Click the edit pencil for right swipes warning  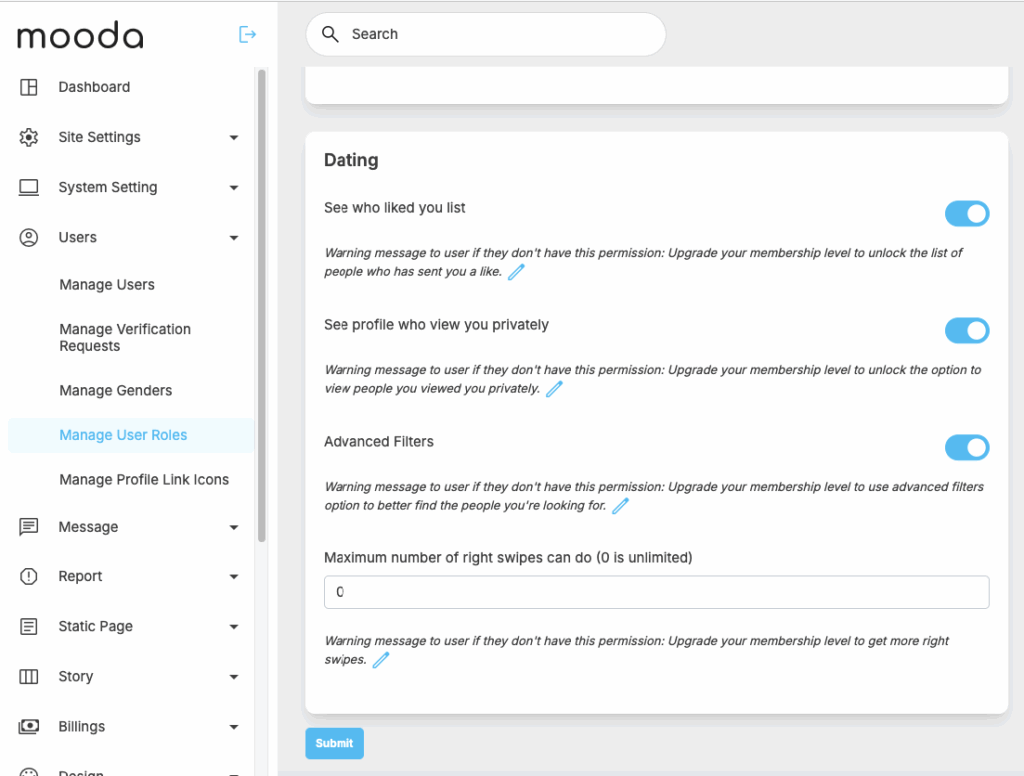click(381, 660)
